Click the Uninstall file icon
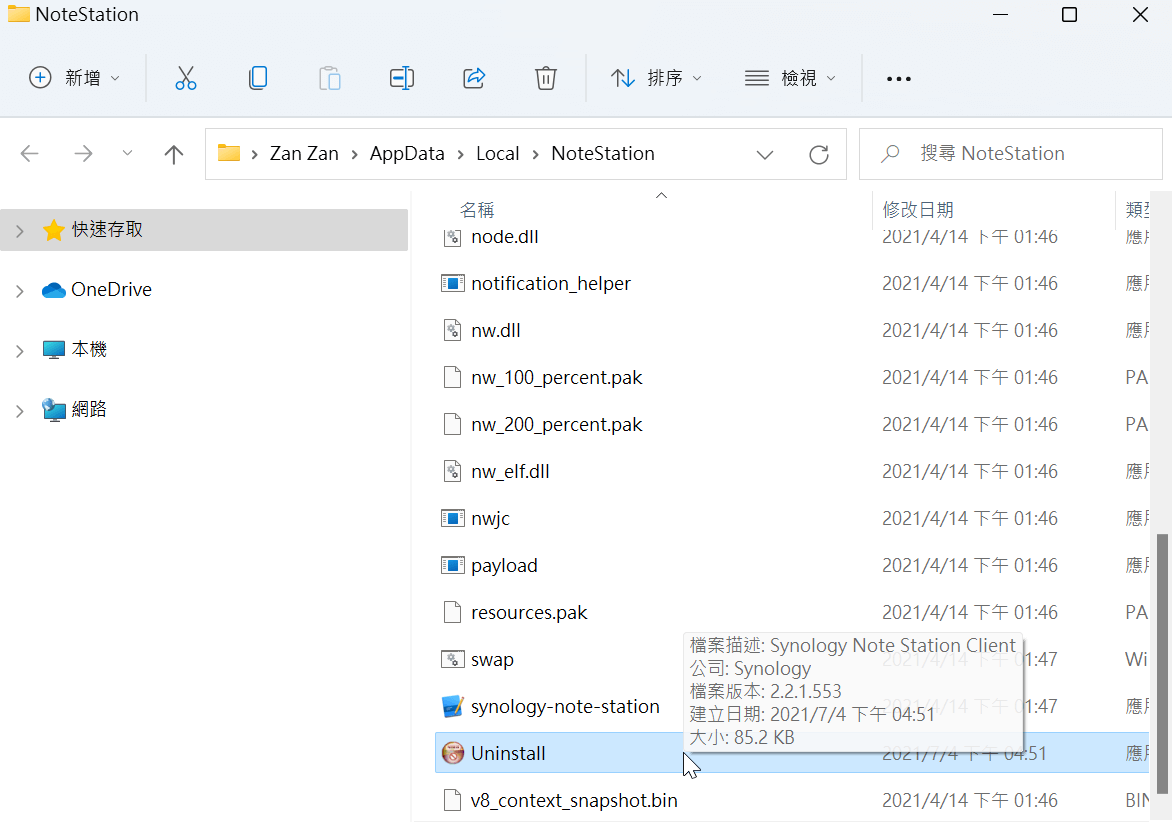Image resolution: width=1172 pixels, height=822 pixels. pyautogui.click(x=452, y=753)
